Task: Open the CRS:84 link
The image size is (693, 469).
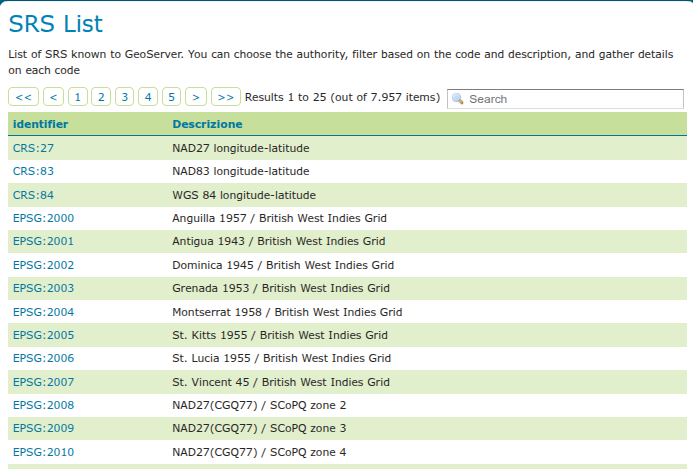Action: [x=33, y=195]
